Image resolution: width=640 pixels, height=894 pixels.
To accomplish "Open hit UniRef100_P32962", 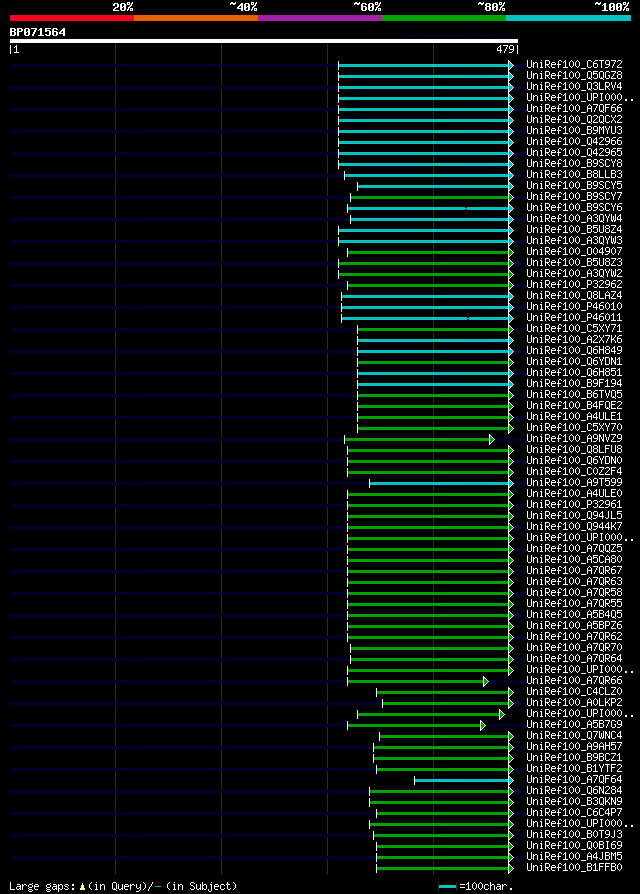I will 574,285.
